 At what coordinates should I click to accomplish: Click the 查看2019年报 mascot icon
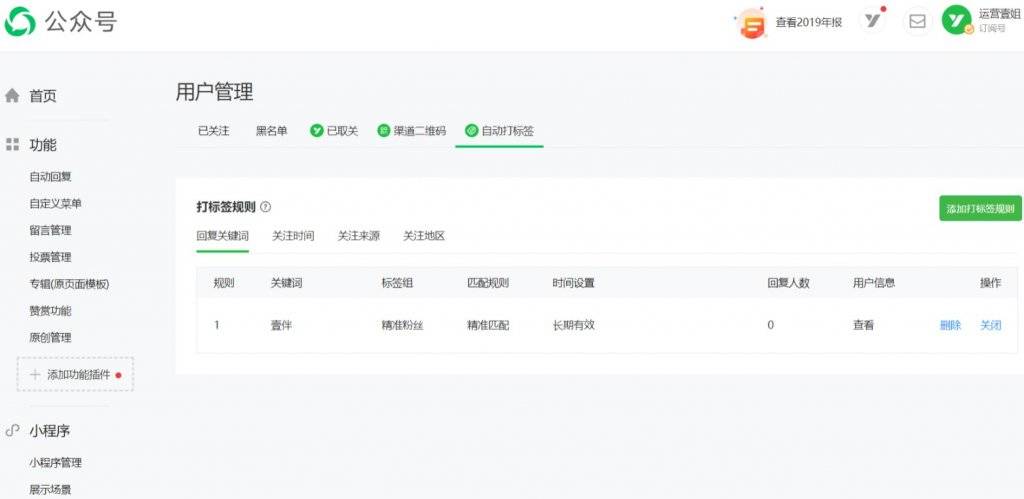click(x=752, y=23)
